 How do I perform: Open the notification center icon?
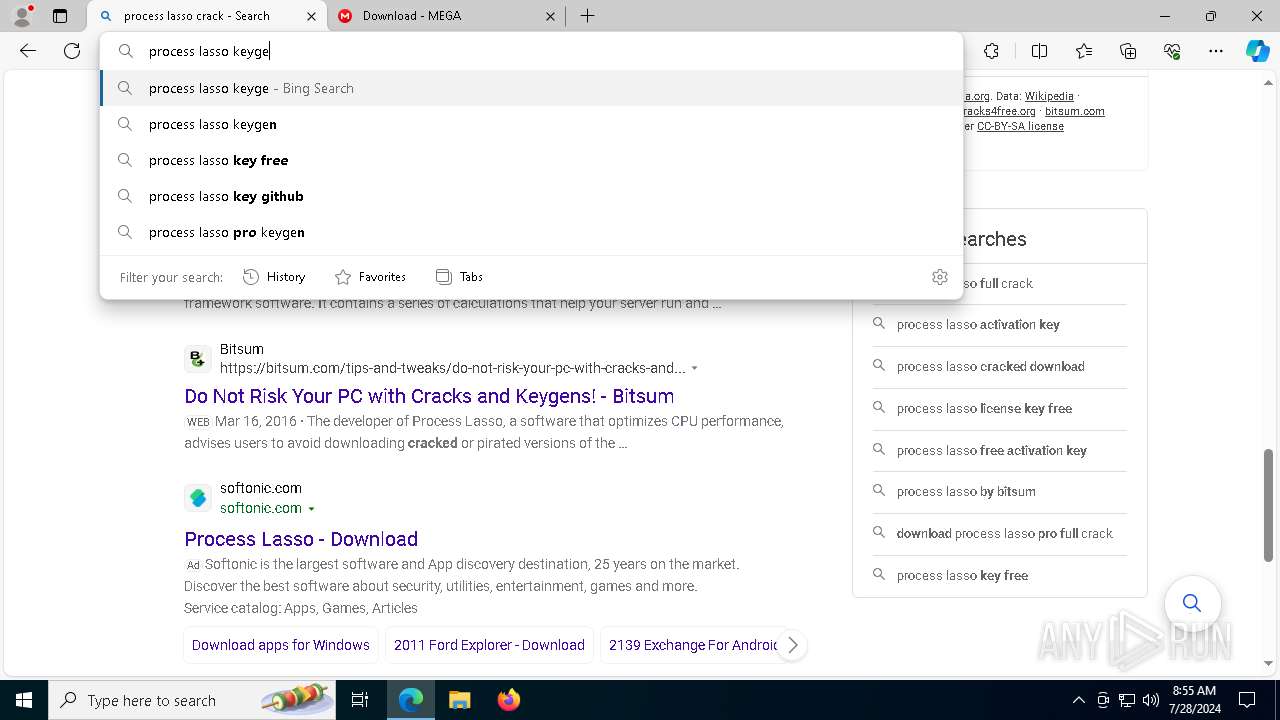click(x=1247, y=700)
